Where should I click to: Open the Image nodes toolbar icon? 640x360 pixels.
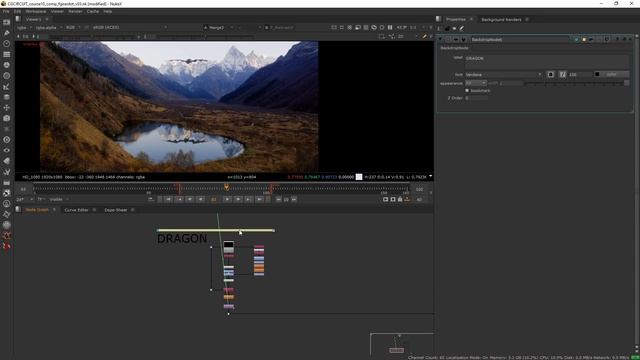(x=7, y=22)
